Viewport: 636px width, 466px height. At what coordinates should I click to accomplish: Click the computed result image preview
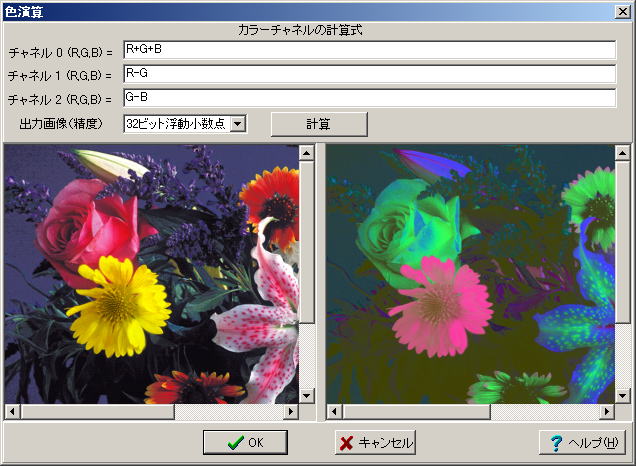470,273
